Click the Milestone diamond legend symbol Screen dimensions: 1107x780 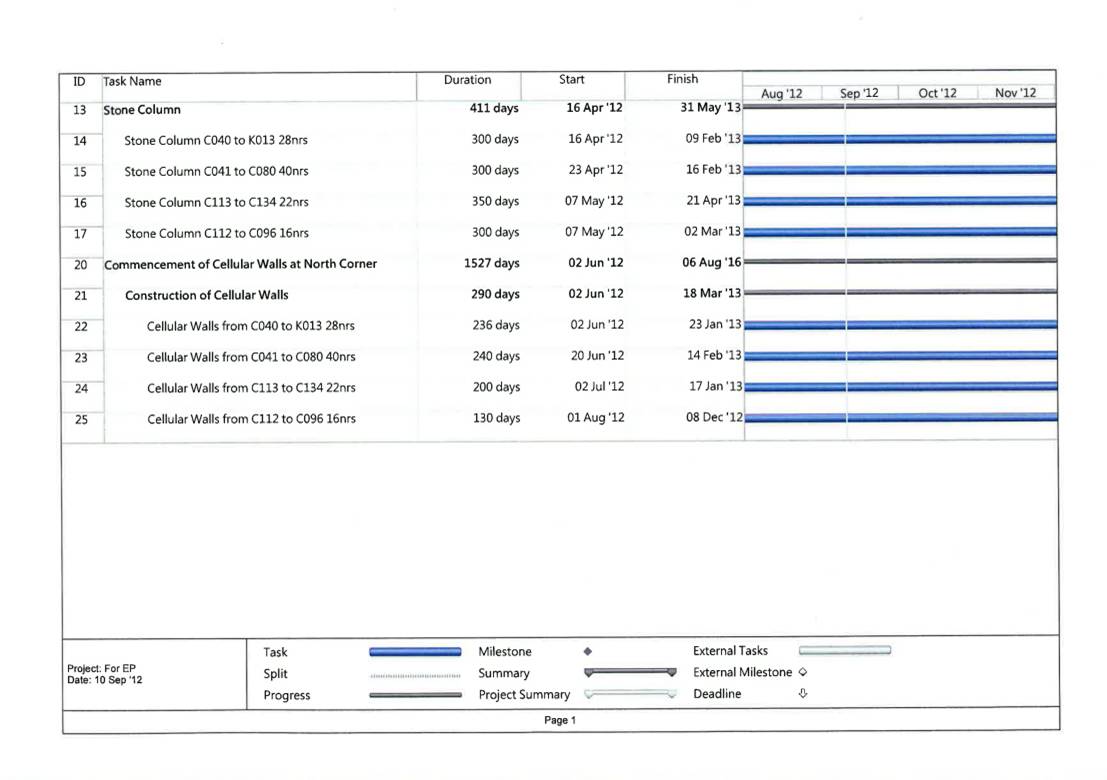(587, 652)
